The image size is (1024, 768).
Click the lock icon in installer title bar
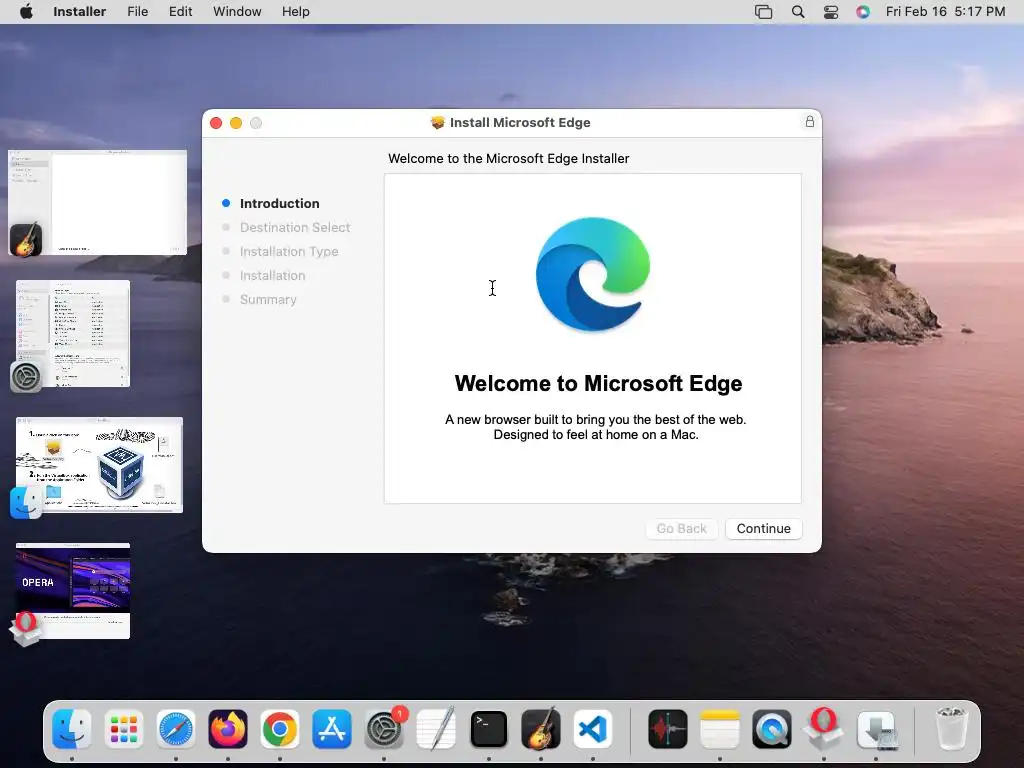click(809, 121)
